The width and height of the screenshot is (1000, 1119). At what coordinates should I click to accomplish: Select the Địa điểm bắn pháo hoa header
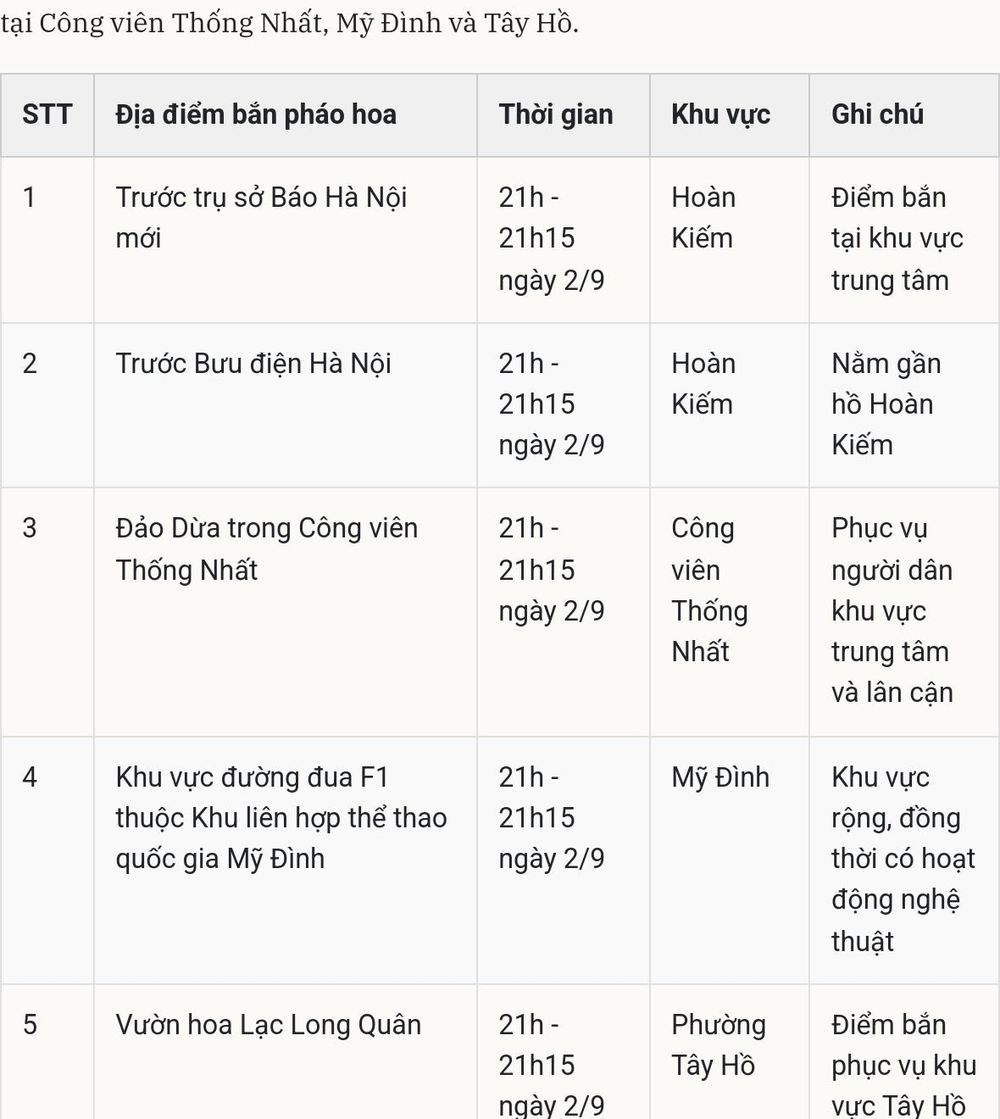(286, 115)
